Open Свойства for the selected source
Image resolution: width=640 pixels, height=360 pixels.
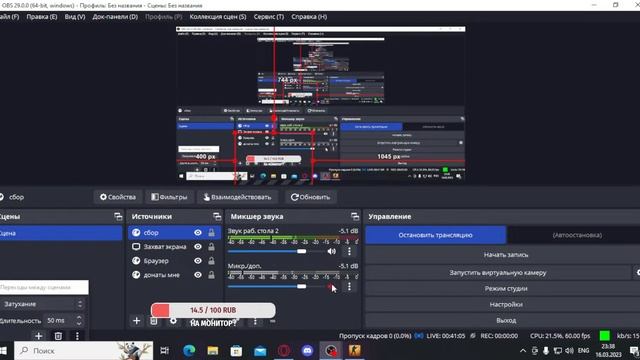118,197
